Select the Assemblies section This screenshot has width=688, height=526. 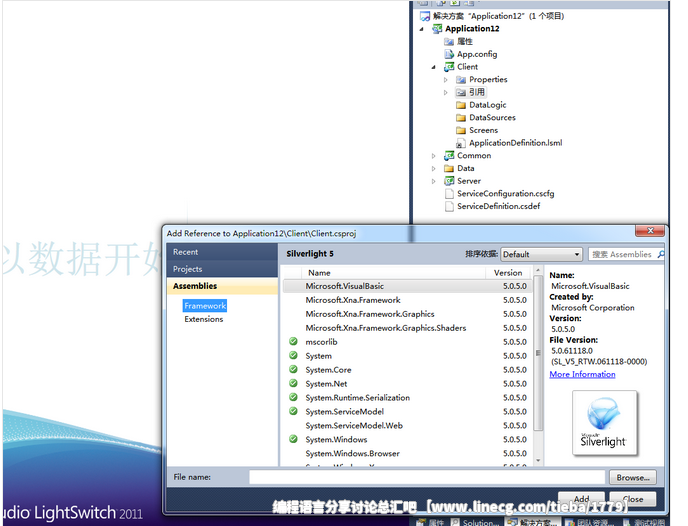(222, 286)
